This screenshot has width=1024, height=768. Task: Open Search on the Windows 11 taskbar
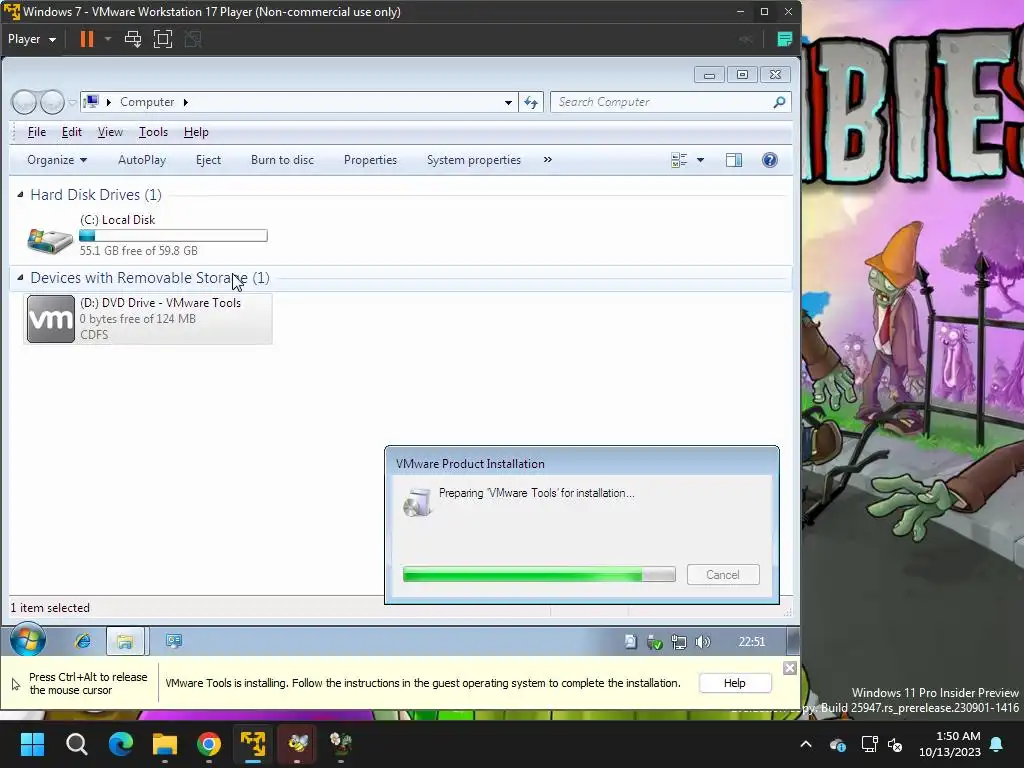pyautogui.click(x=76, y=743)
